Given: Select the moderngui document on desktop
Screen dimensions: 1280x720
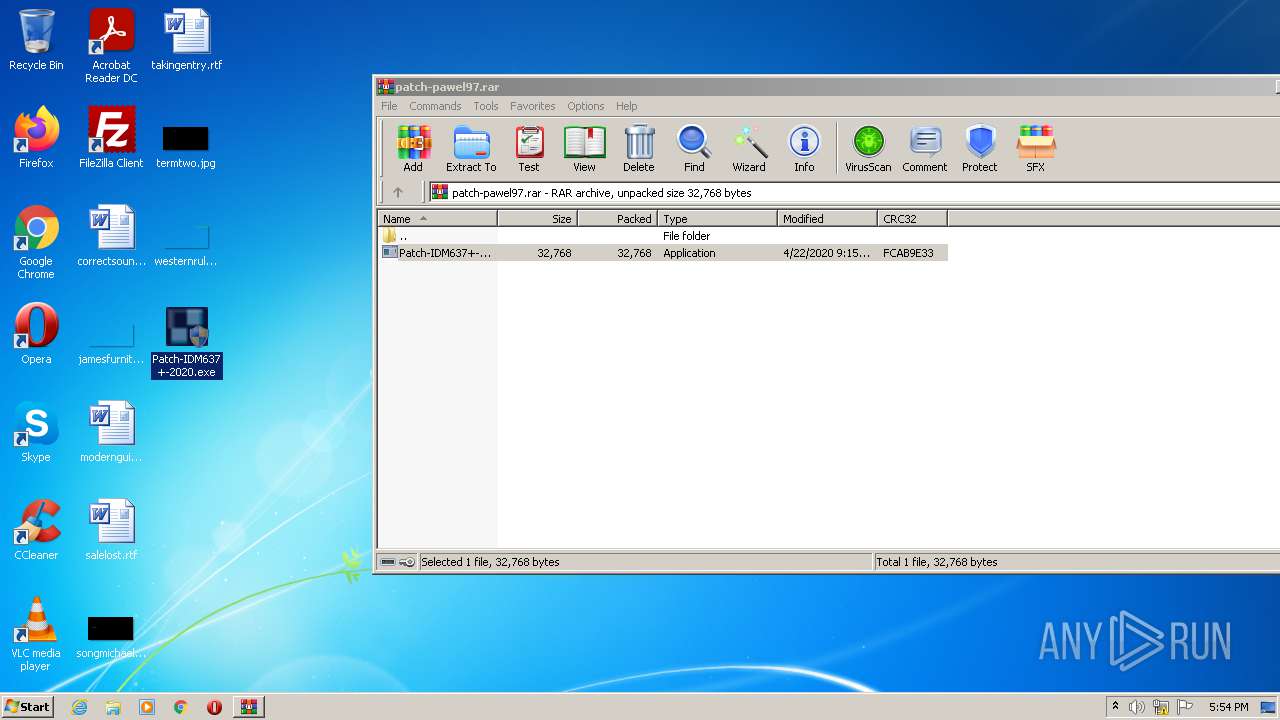Looking at the screenshot, I should click(111, 432).
